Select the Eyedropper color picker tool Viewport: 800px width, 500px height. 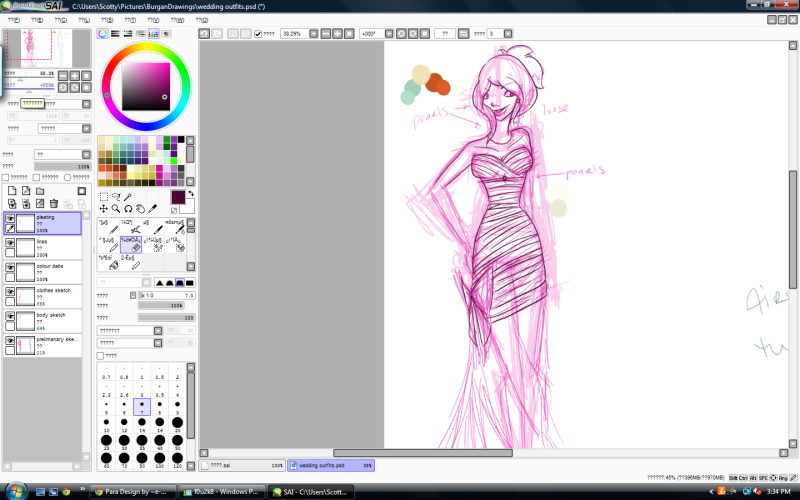153,209
